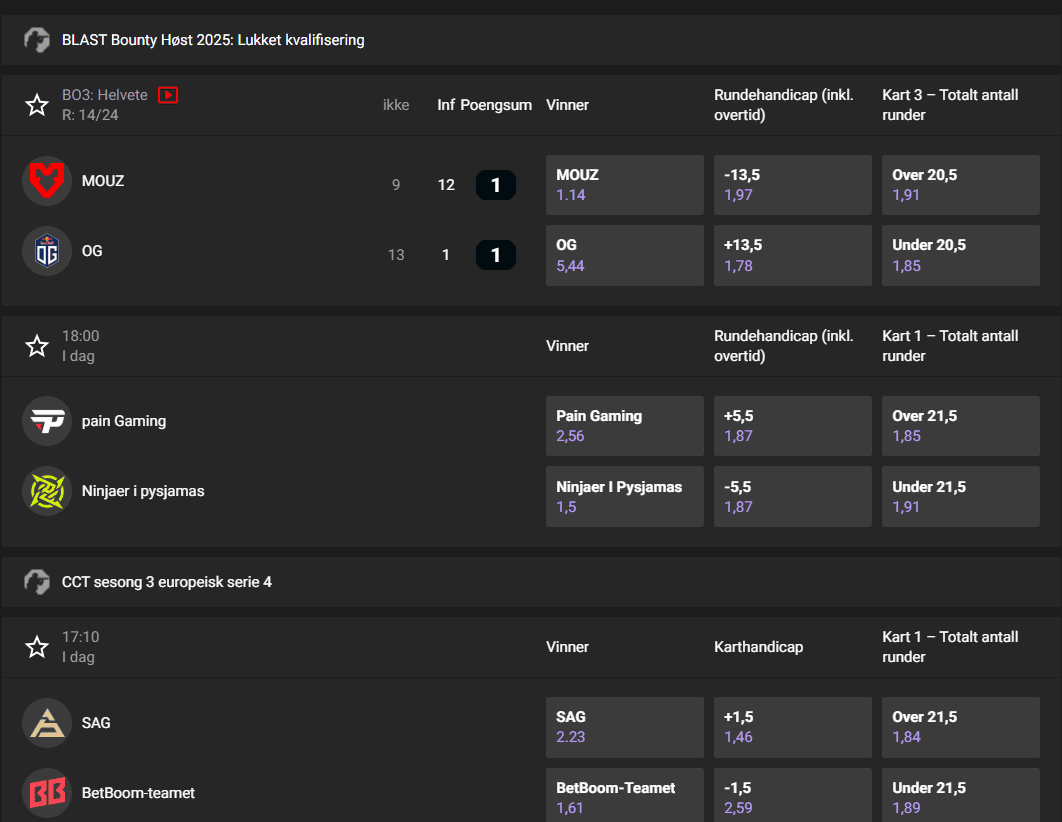Viewport: 1062px width, 822px height.
Task: Click the OG team logo
Action: pos(46,251)
